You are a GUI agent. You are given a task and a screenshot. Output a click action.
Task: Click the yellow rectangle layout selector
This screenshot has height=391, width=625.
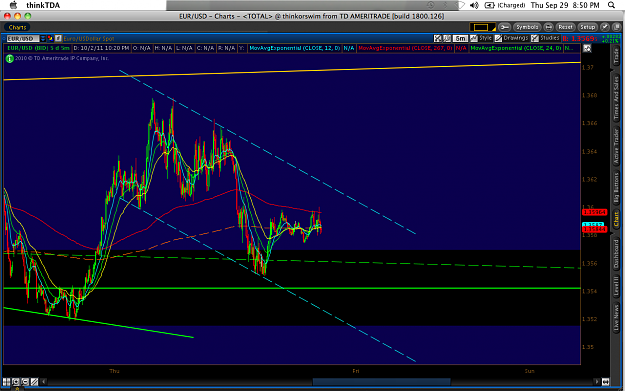[482, 27]
